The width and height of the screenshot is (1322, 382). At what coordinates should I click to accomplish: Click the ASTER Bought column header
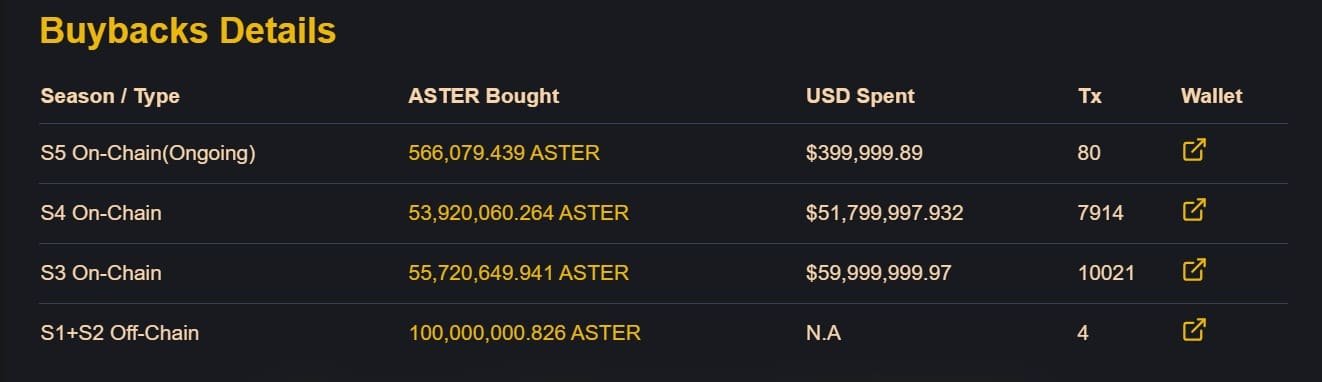(x=484, y=97)
